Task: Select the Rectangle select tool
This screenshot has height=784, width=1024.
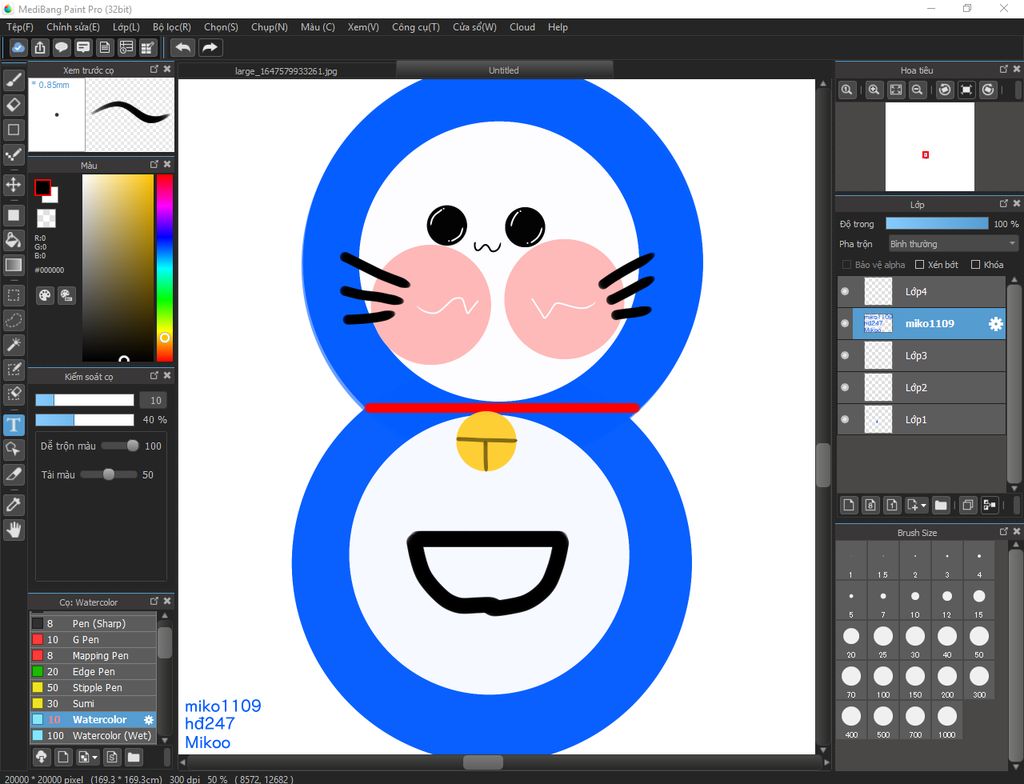Action: click(x=13, y=295)
